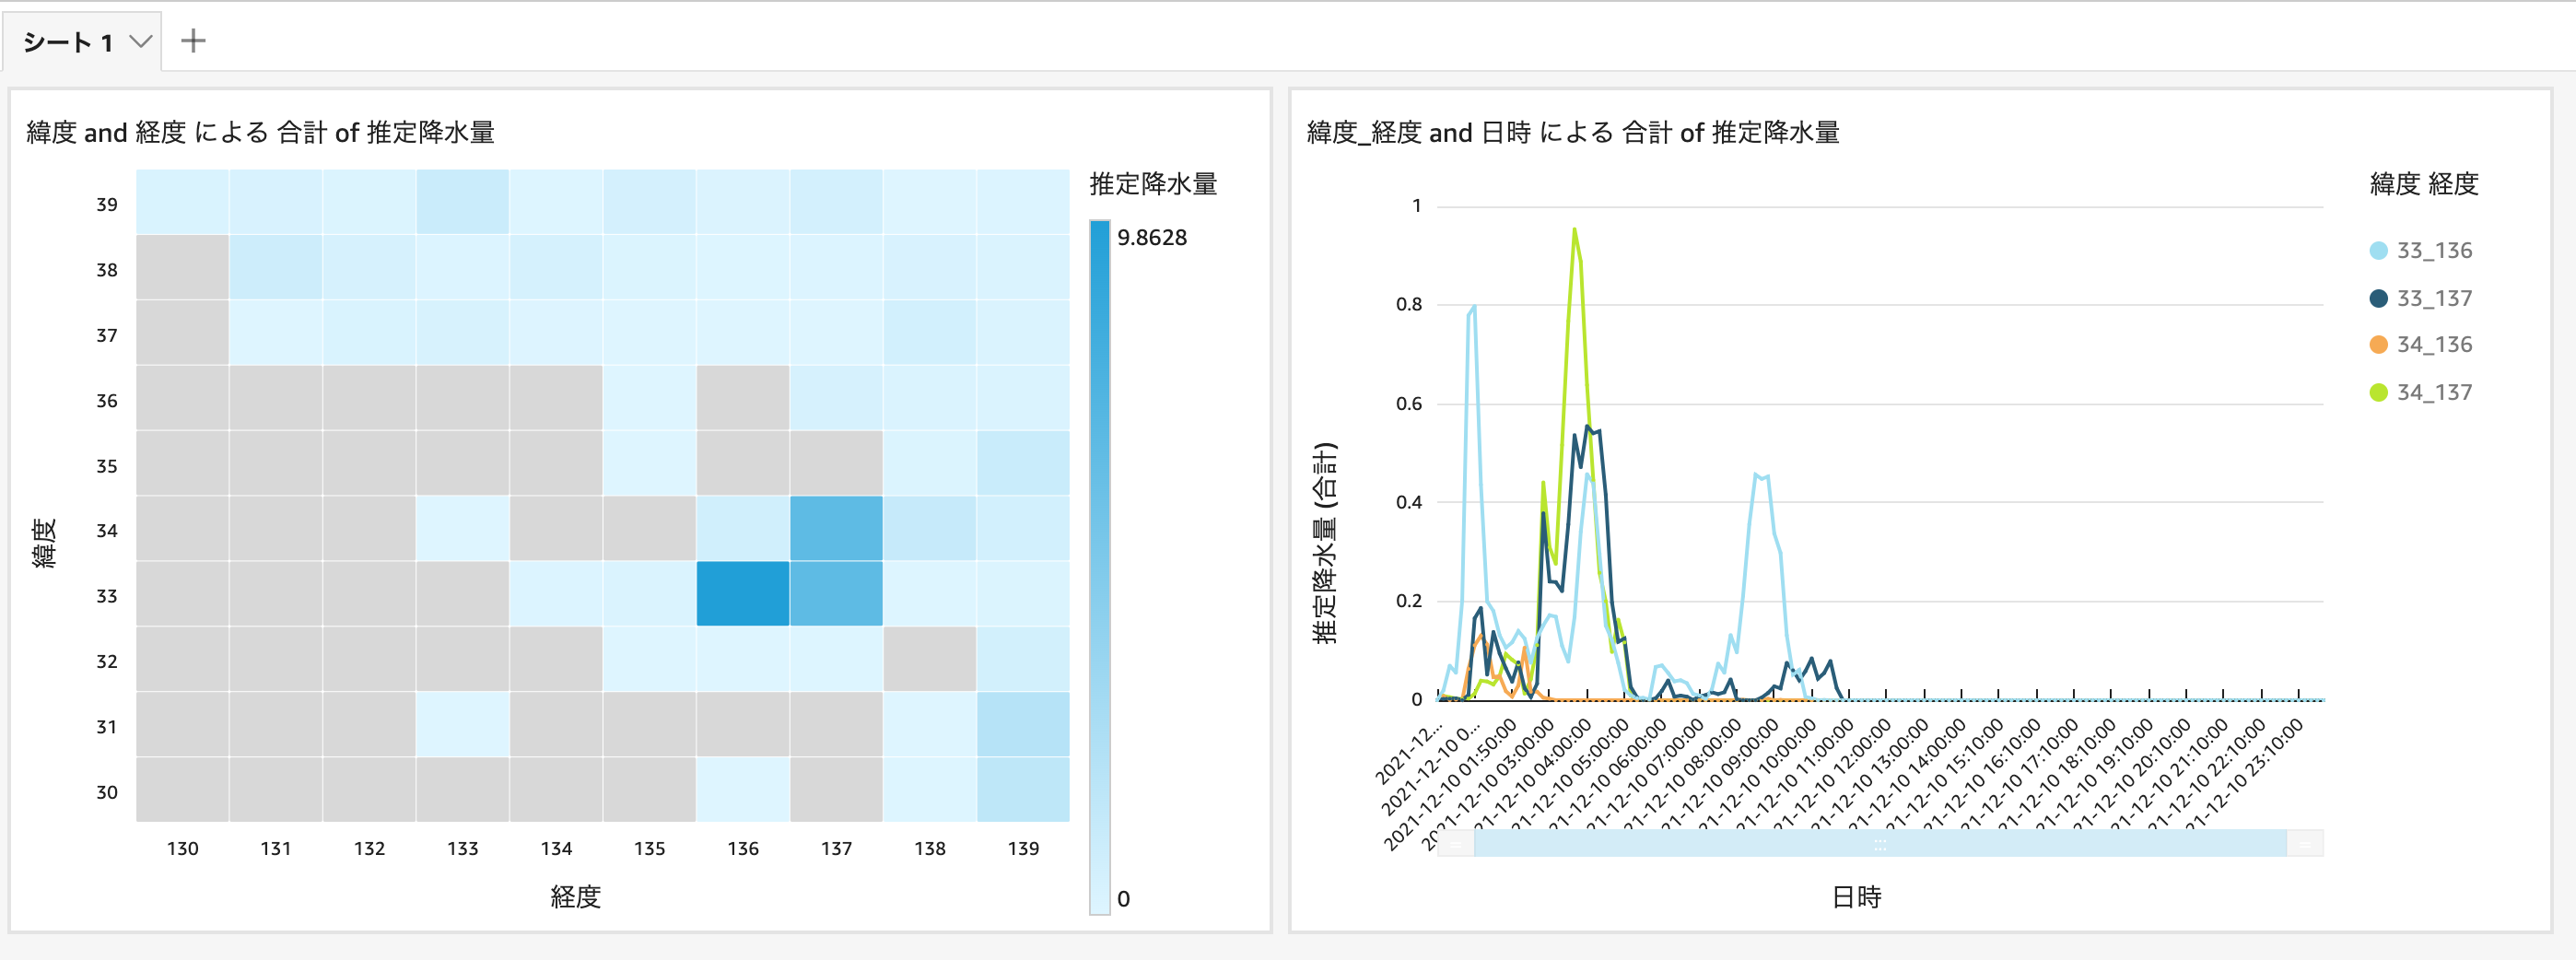This screenshot has height=960, width=2576.
Task: Click the line chart legend title 緯度 経度
Action: (x=2424, y=184)
